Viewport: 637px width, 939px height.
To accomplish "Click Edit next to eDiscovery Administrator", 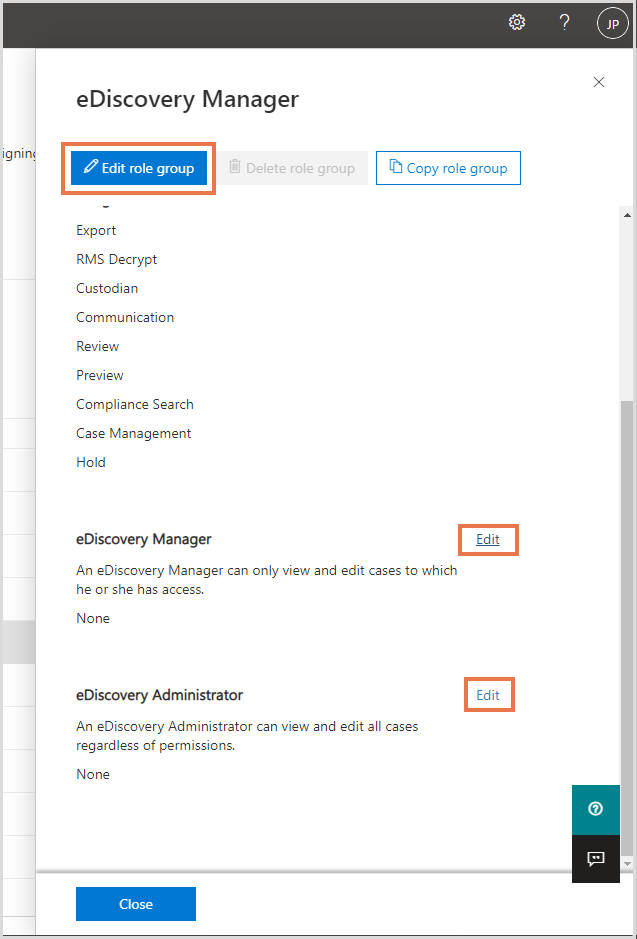I will [488, 694].
